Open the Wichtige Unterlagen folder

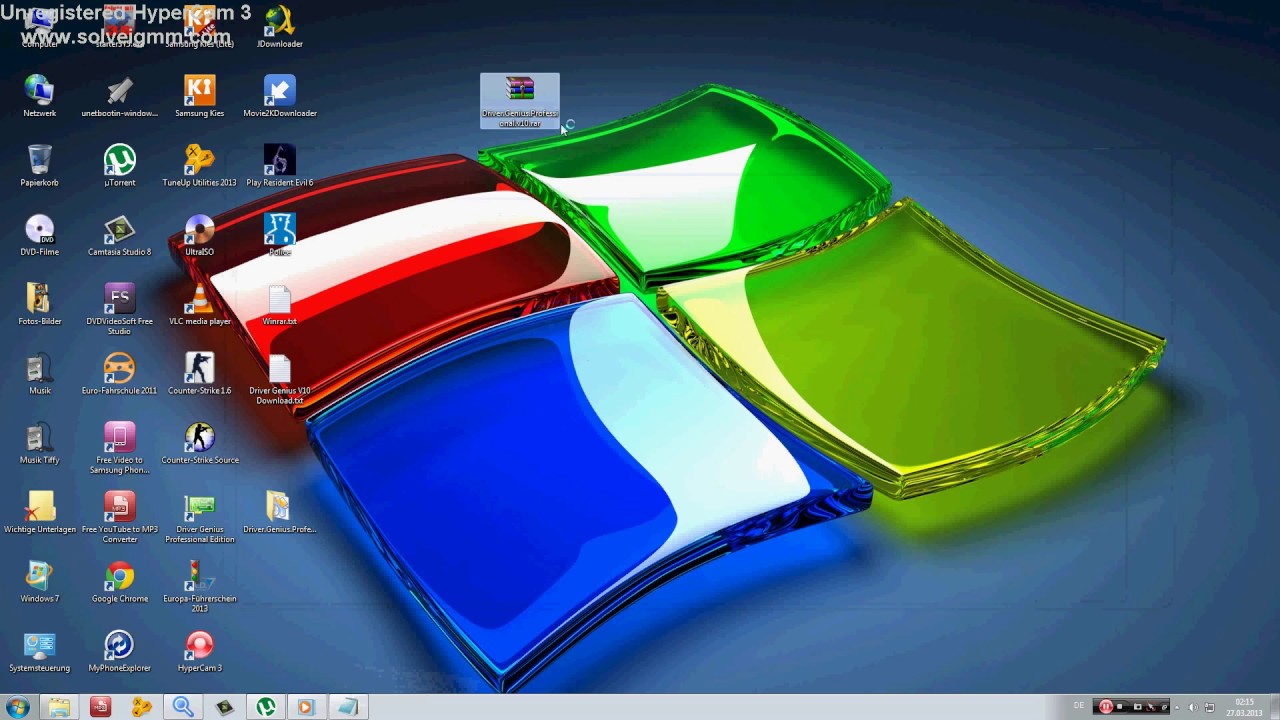coord(40,513)
